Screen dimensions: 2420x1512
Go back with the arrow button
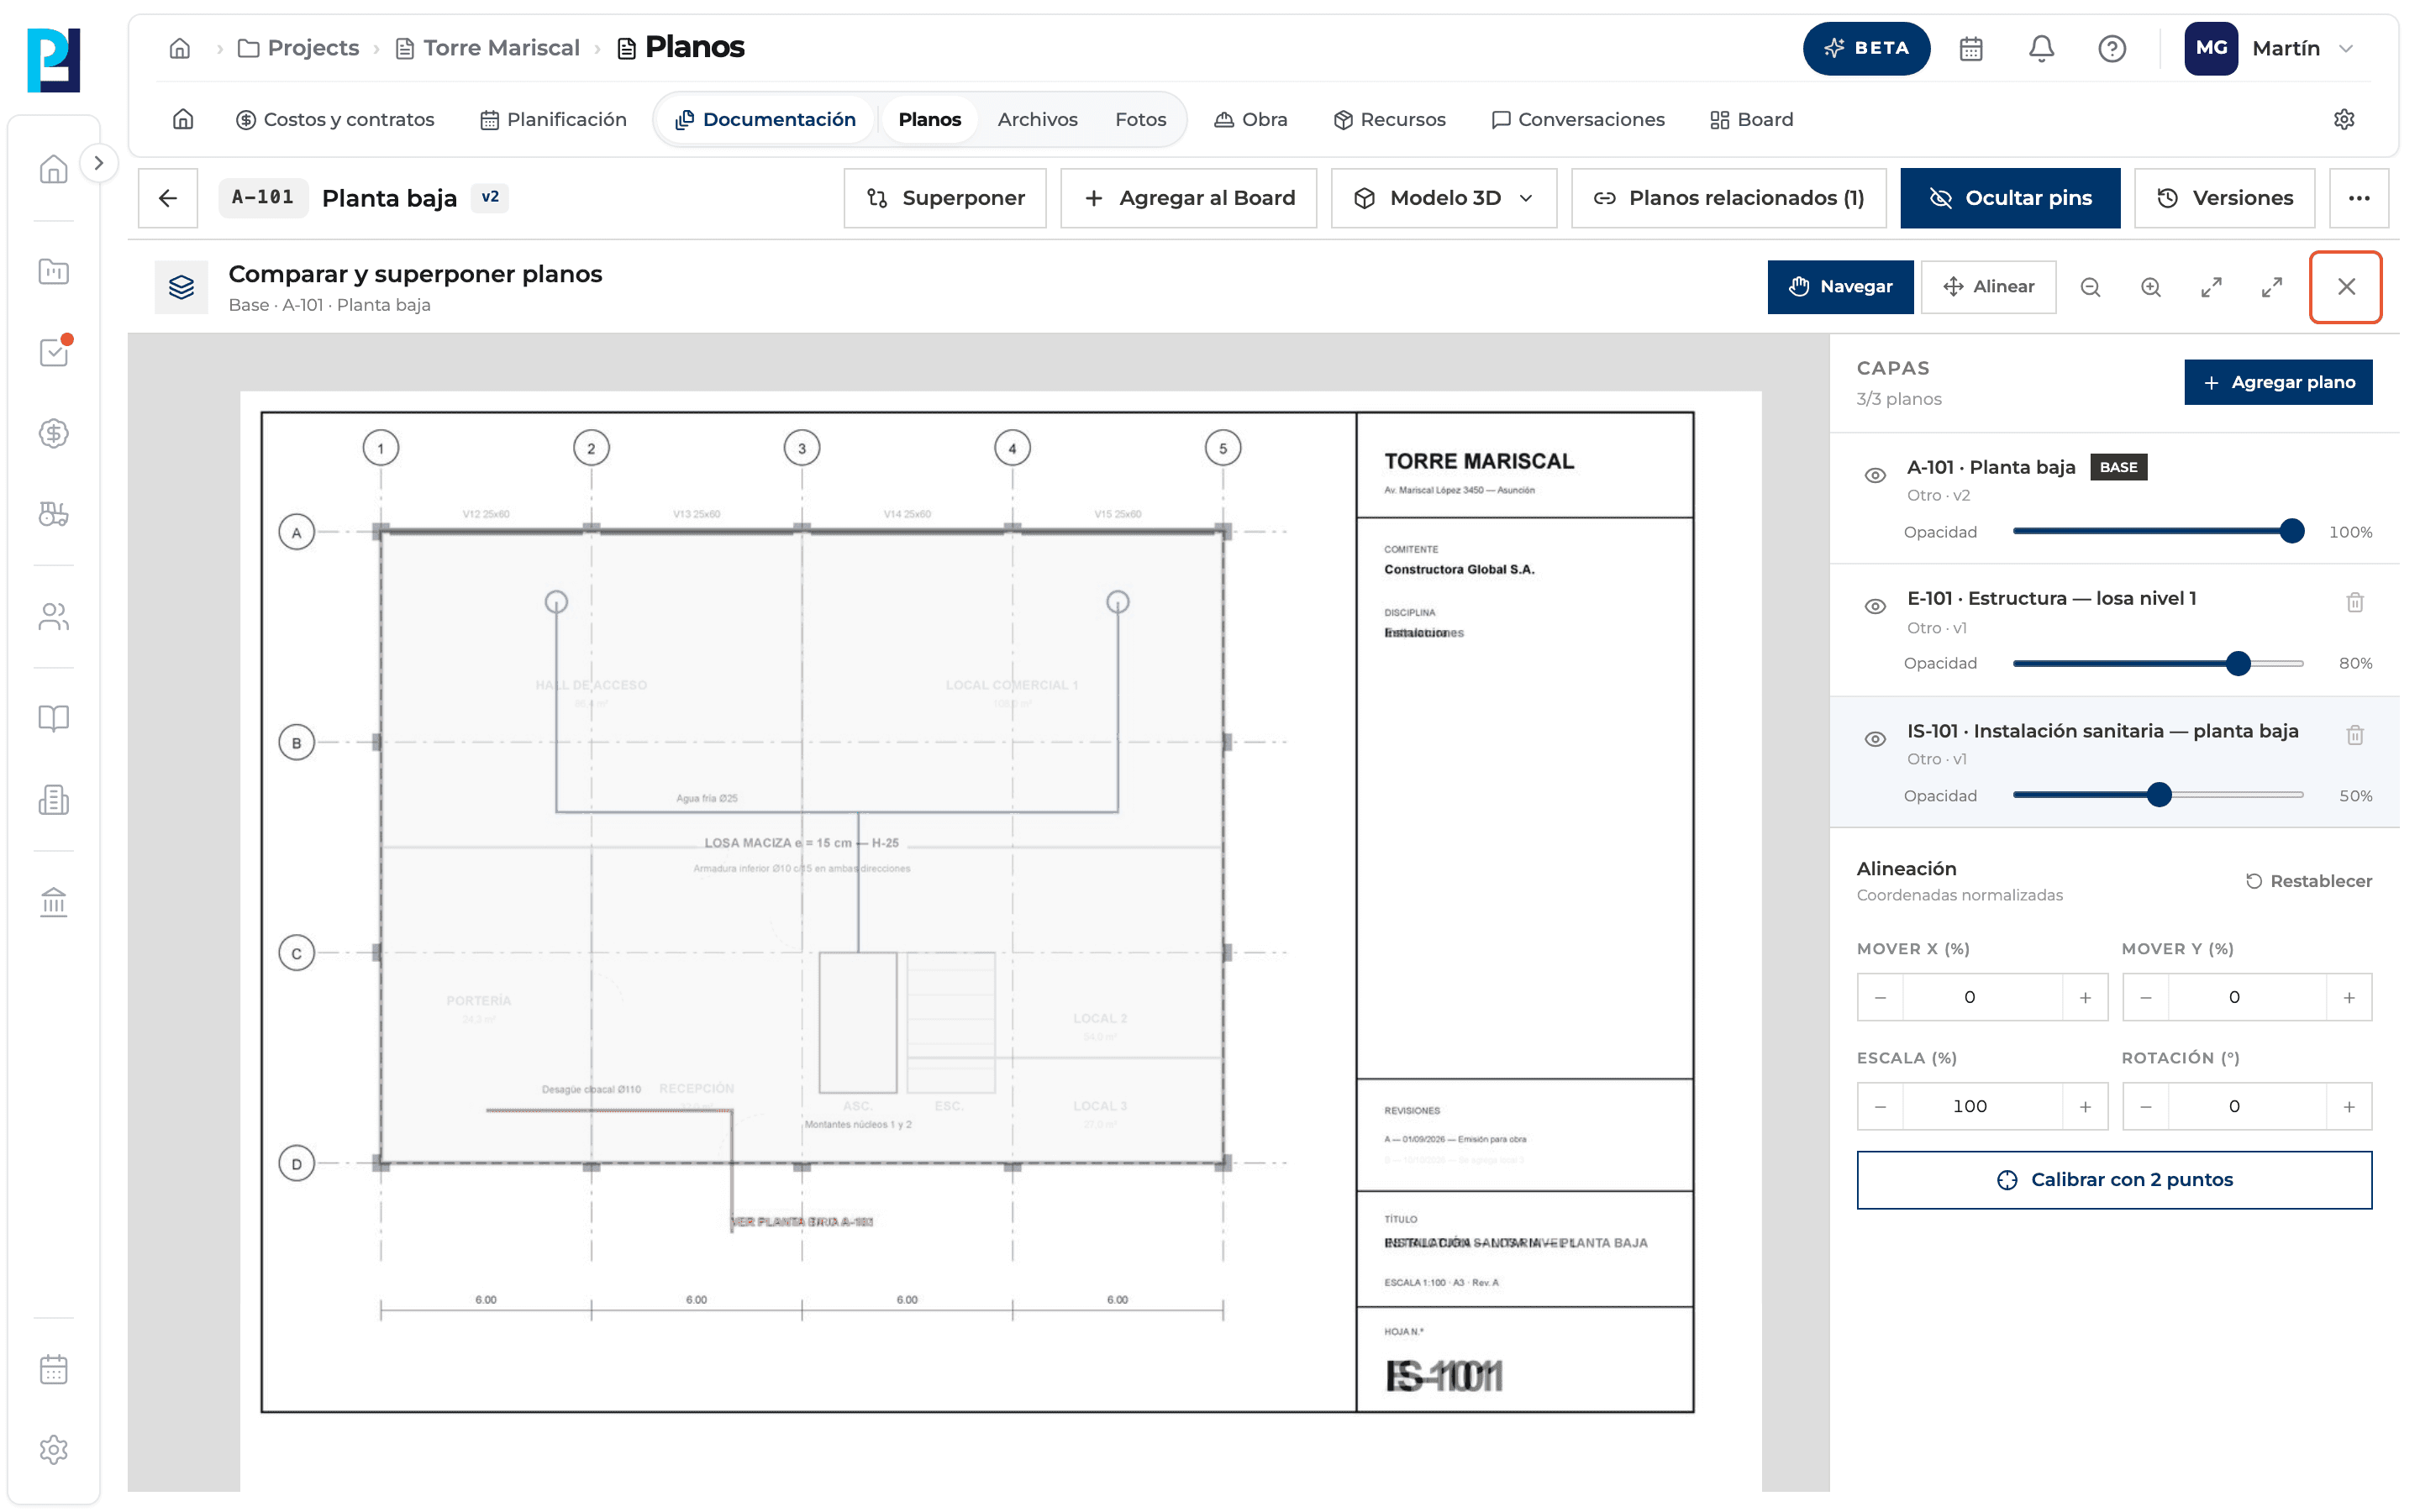pos(168,198)
